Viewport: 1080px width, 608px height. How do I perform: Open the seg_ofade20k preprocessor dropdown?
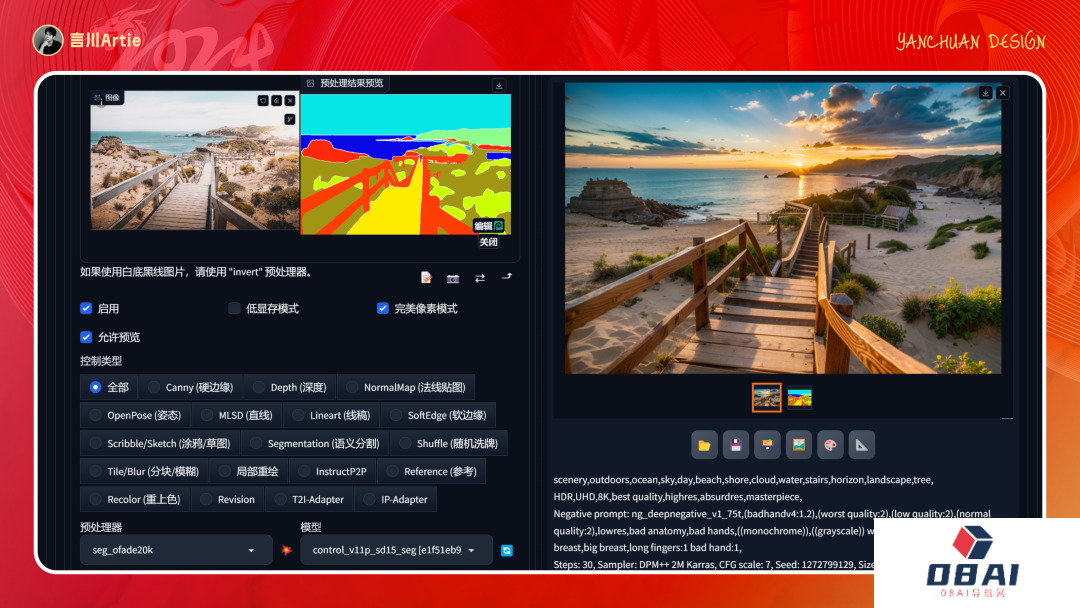point(176,550)
